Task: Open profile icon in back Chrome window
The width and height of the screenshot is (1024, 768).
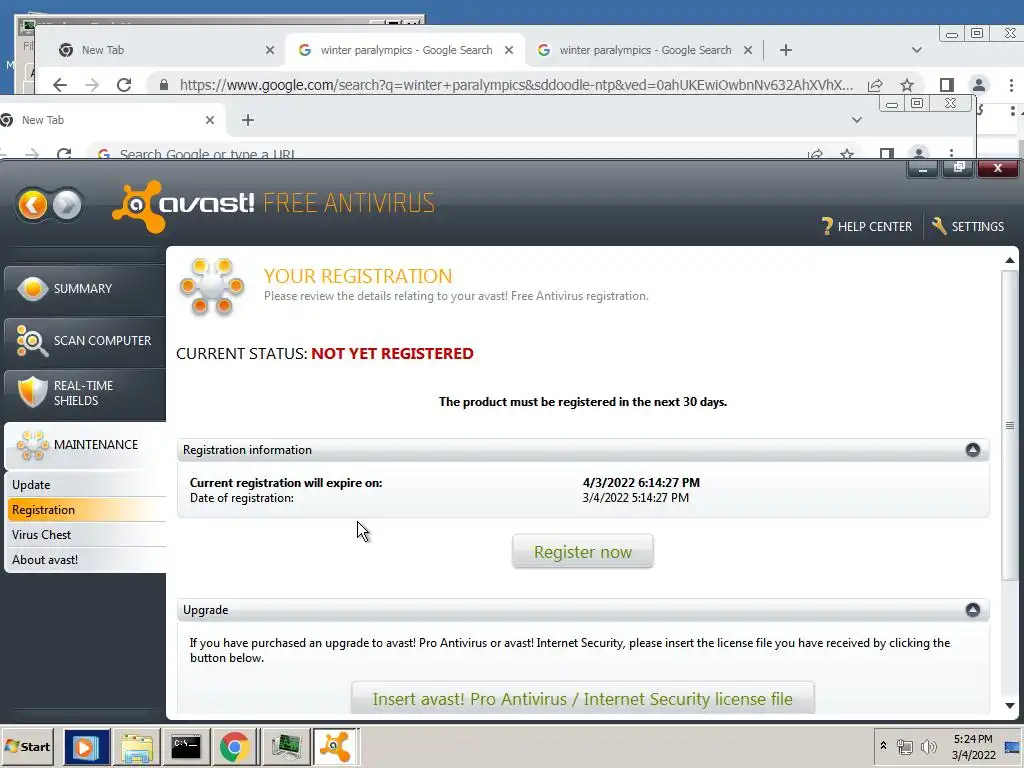Action: 978,85
